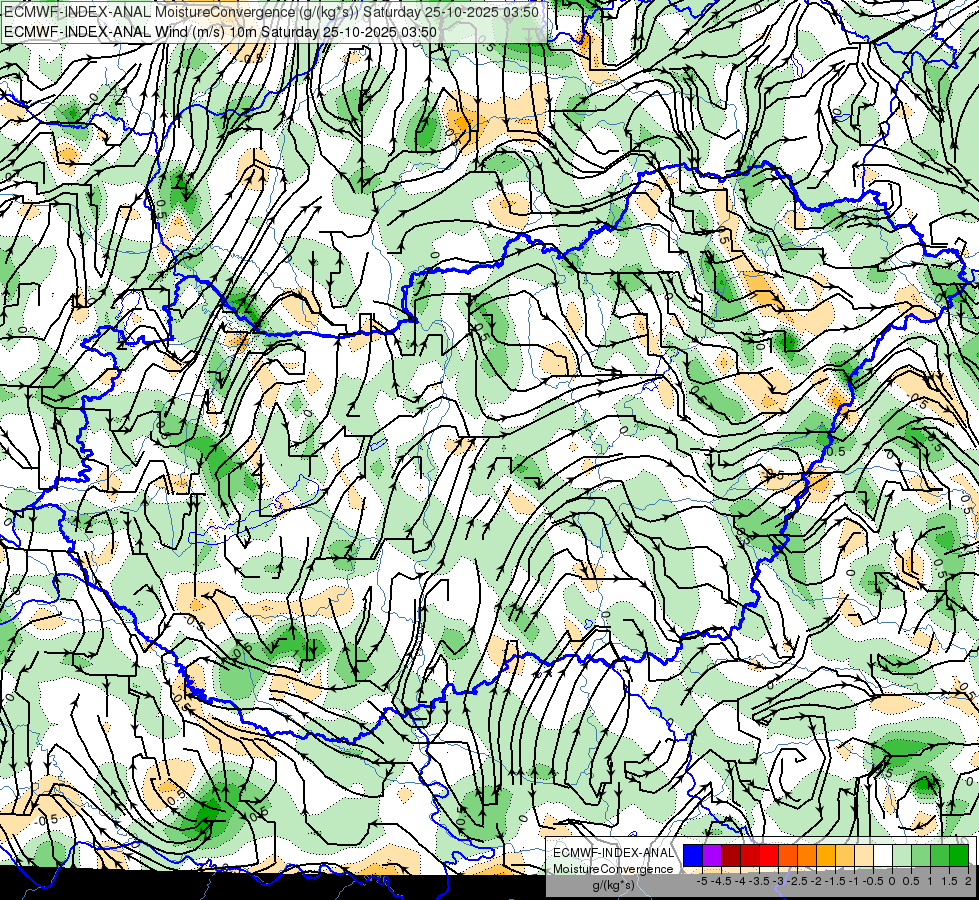979x900 pixels.
Task: Select the pale peach swatch between -1 and -0.5
Action: [863, 855]
